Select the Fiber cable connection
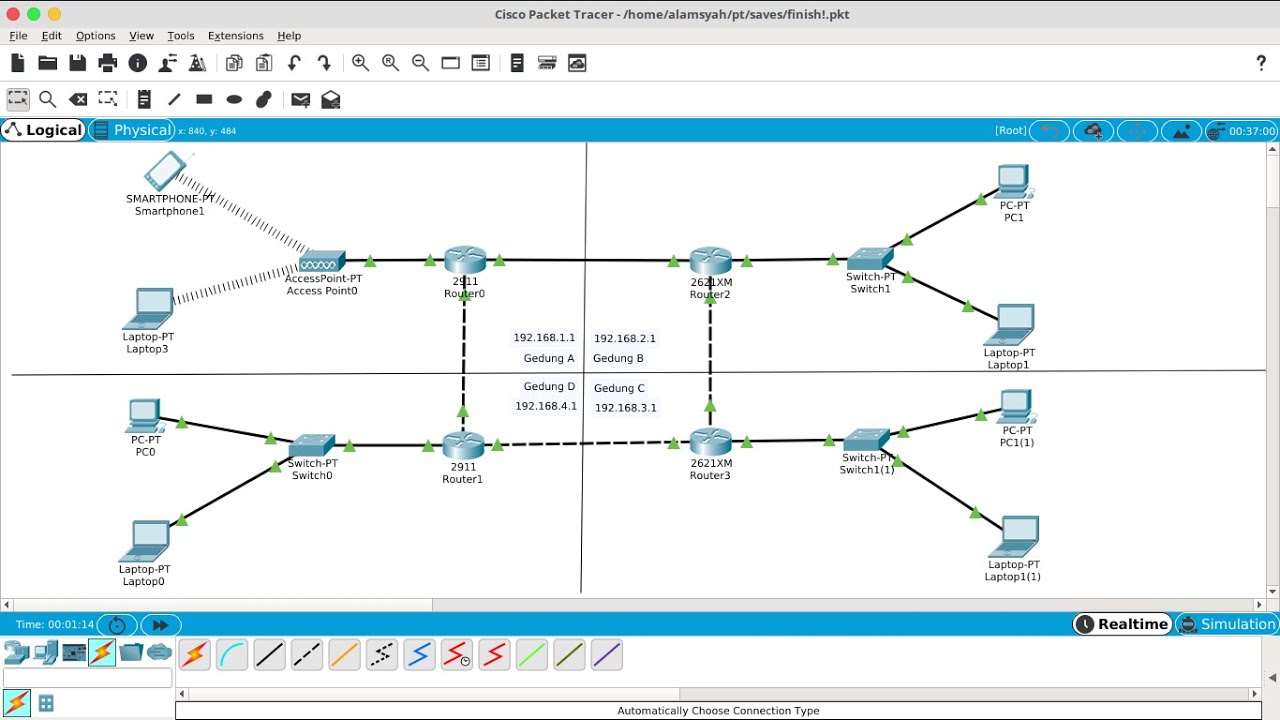Screen dimensions: 1280x720 pyautogui.click(x=344, y=655)
